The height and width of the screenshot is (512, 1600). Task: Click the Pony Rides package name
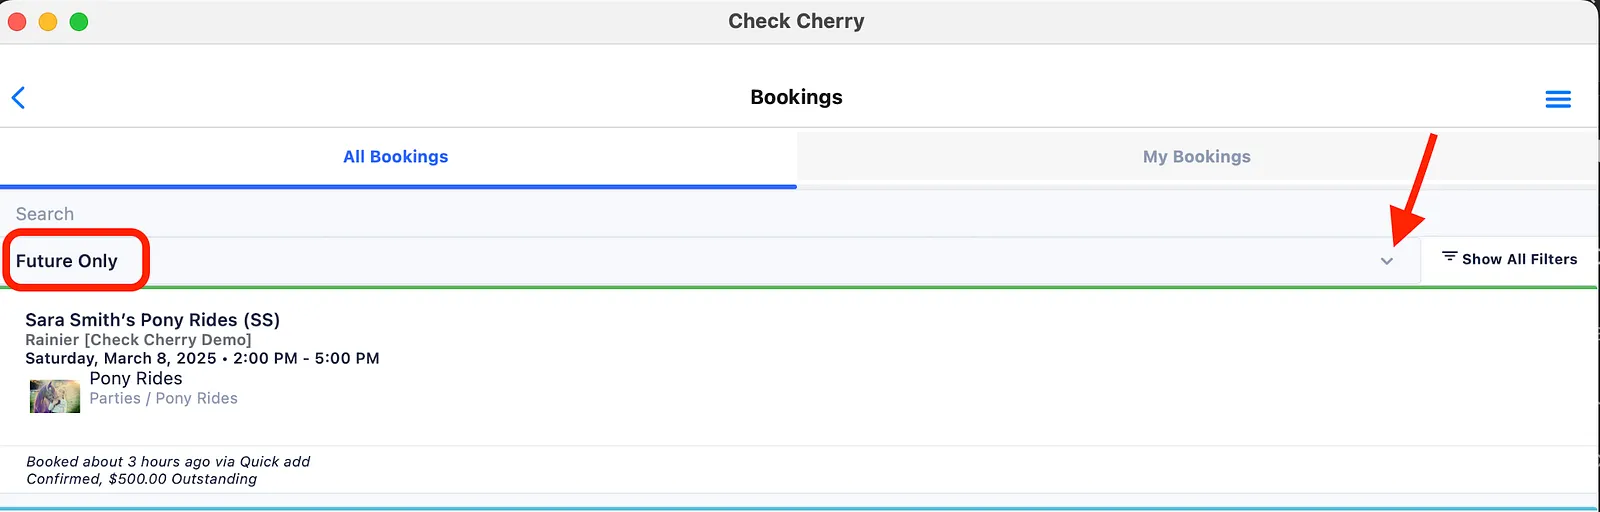pyautogui.click(x=136, y=378)
